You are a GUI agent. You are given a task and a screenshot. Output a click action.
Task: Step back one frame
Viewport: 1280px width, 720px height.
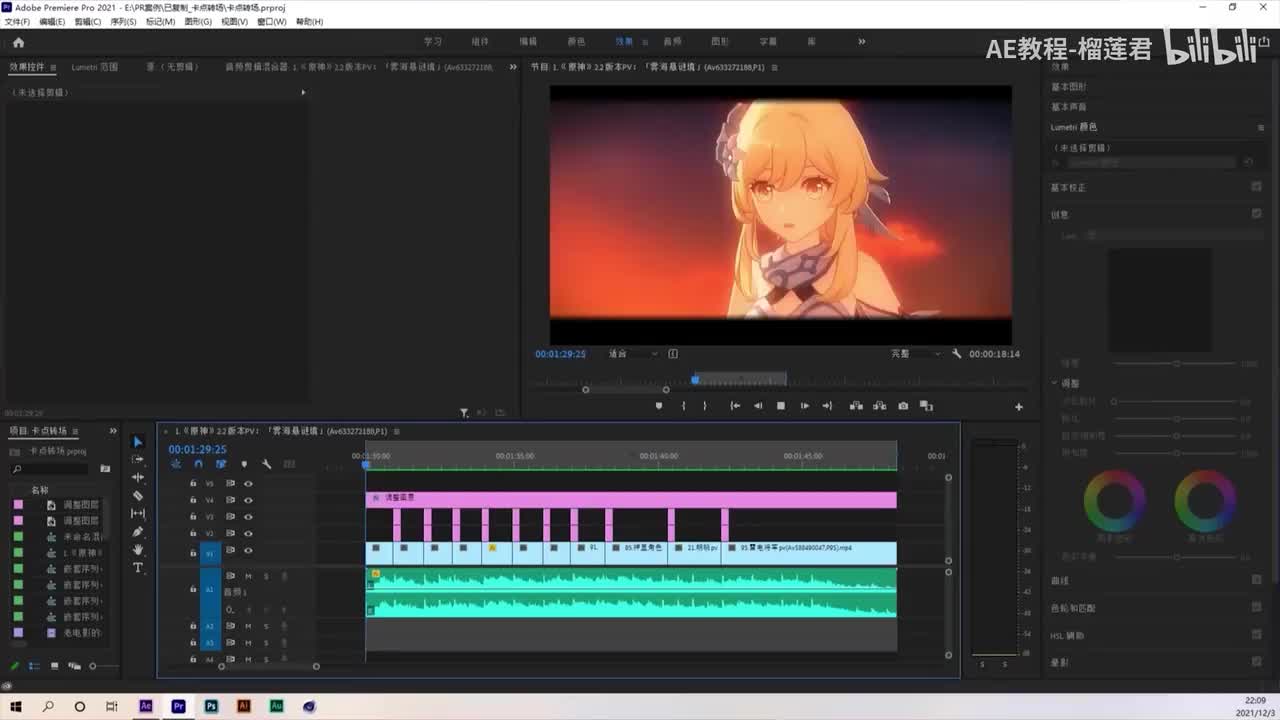click(x=758, y=406)
